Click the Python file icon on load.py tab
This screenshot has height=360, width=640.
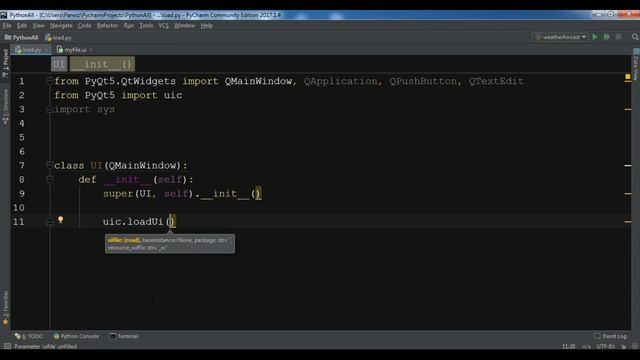[x=18, y=50]
